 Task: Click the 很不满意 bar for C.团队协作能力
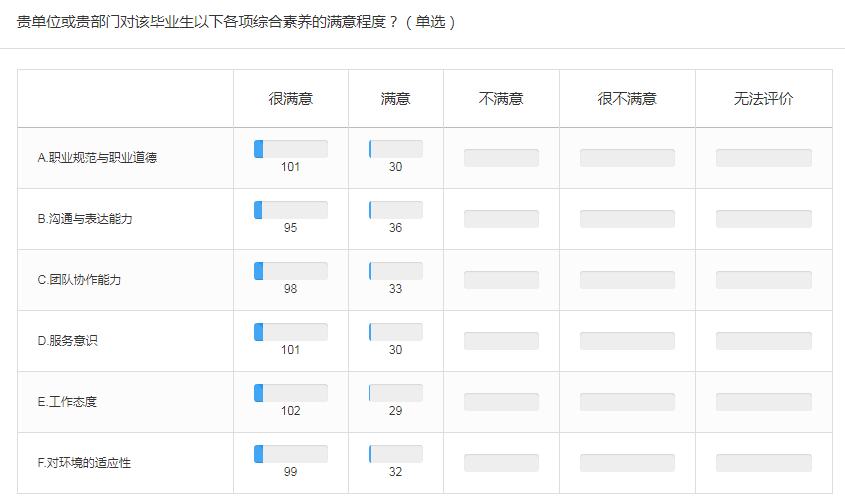tap(627, 280)
